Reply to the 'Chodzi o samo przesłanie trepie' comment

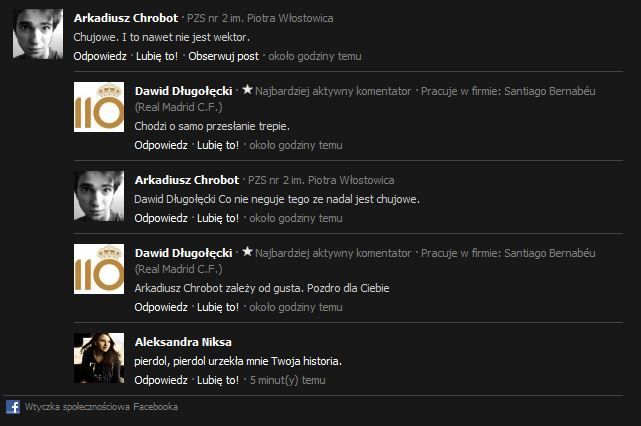161,145
